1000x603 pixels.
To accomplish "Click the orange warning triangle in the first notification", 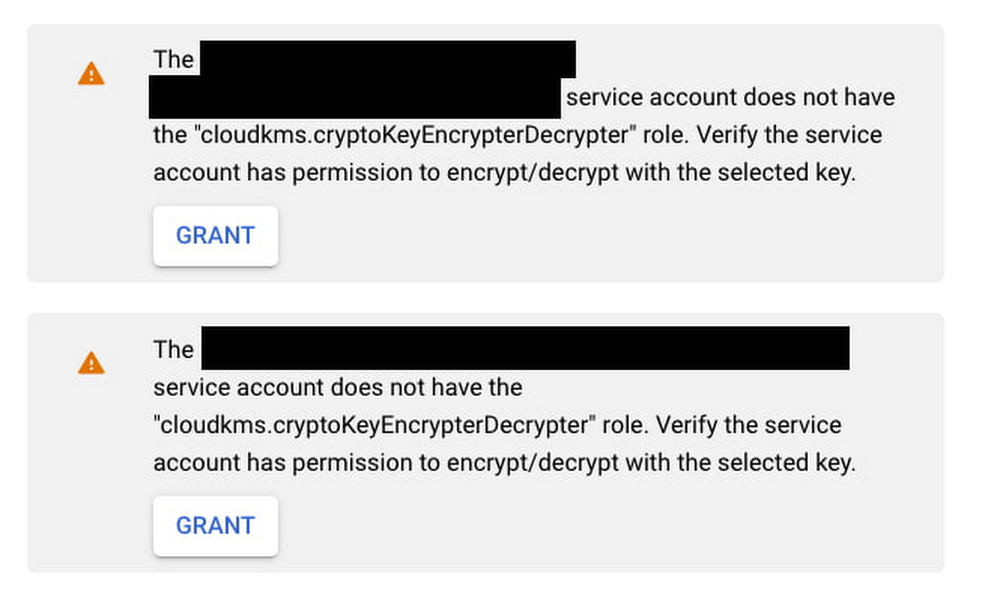I will [x=91, y=72].
